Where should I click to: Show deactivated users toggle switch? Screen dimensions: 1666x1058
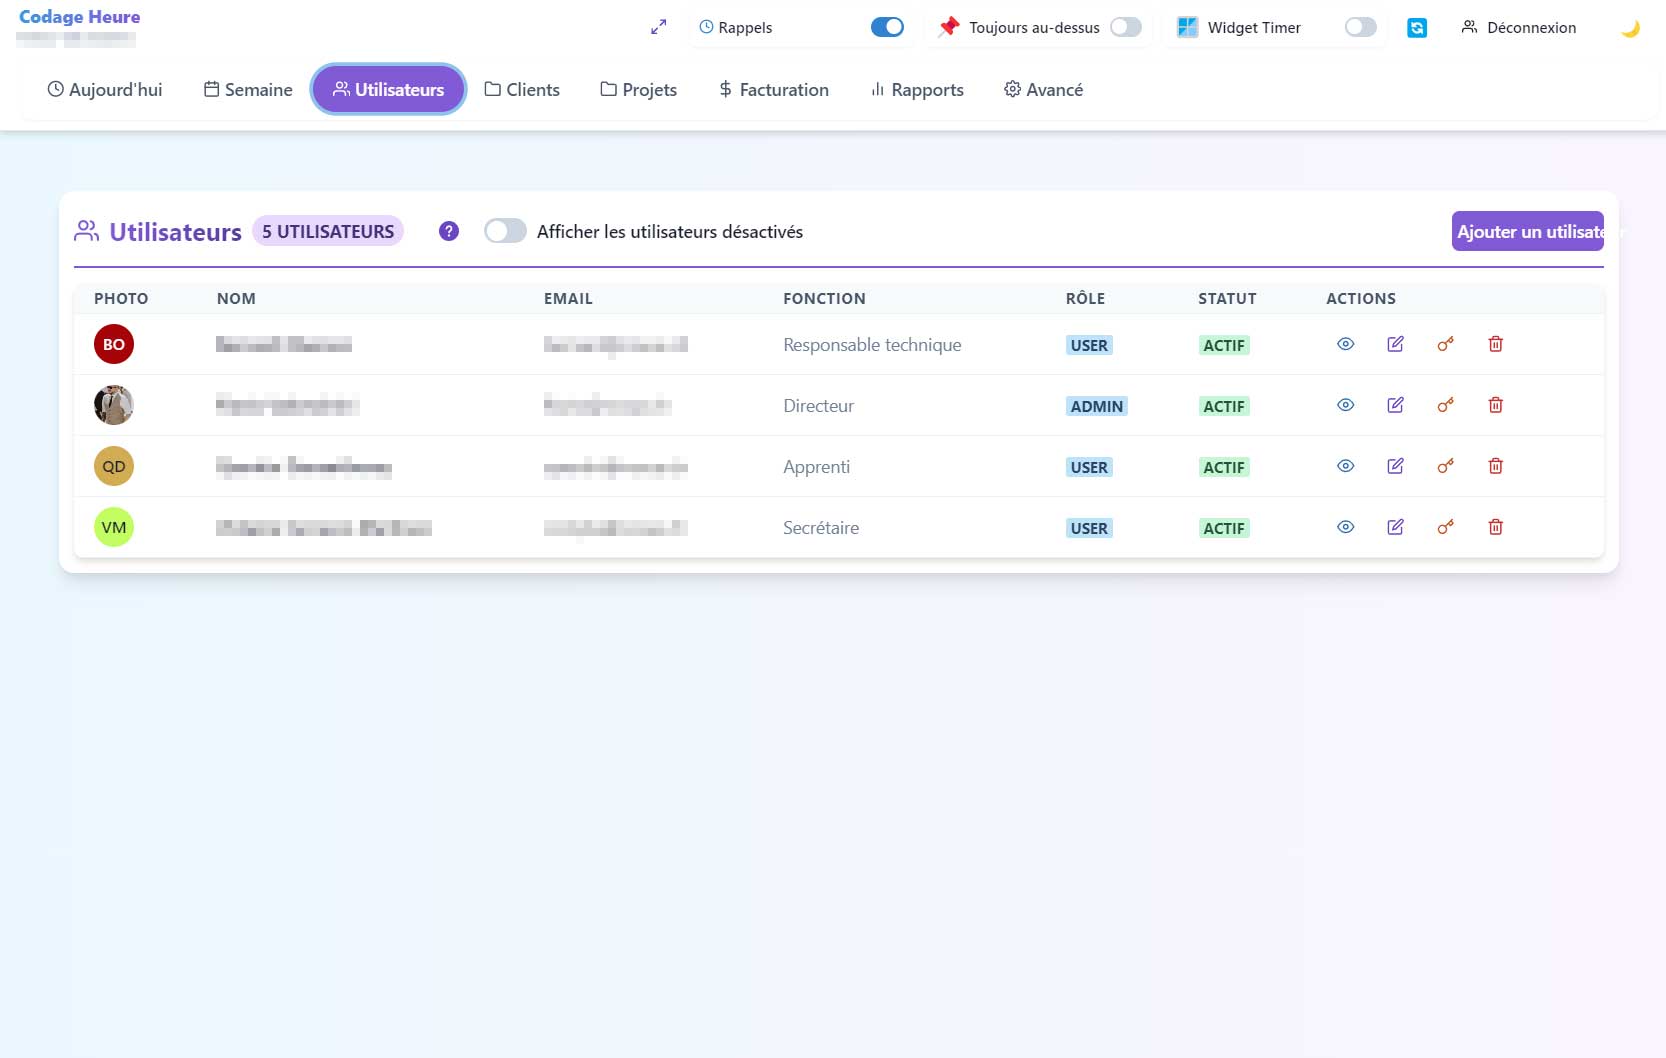(505, 231)
